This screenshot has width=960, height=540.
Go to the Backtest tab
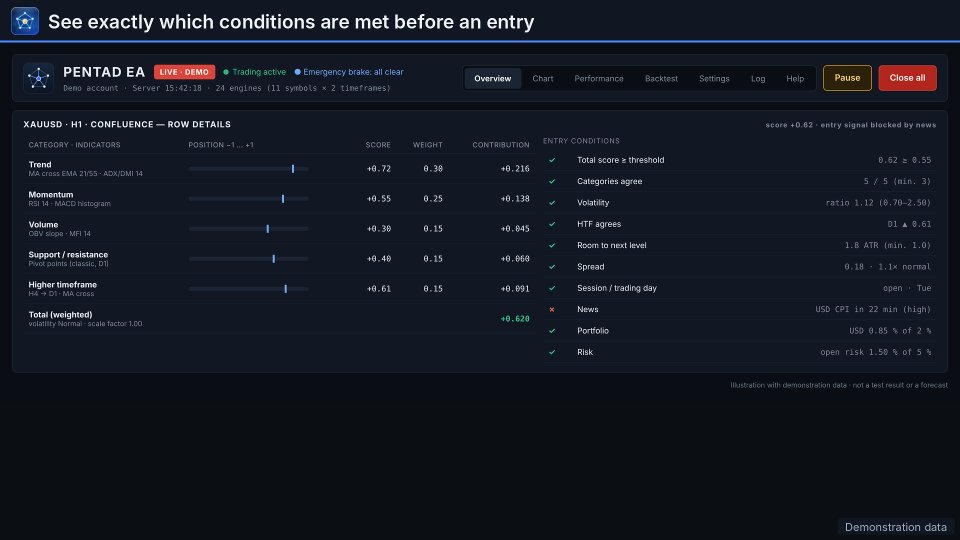[x=661, y=78]
